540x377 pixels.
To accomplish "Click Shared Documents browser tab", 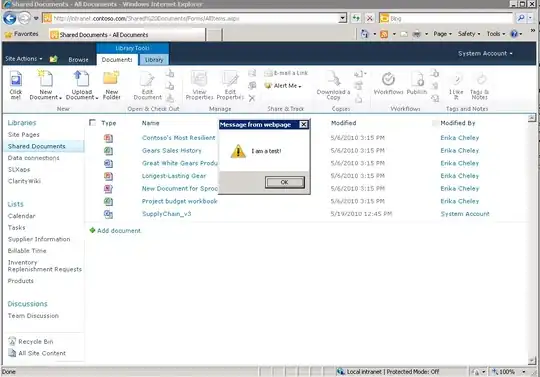I will (x=127, y=35).
